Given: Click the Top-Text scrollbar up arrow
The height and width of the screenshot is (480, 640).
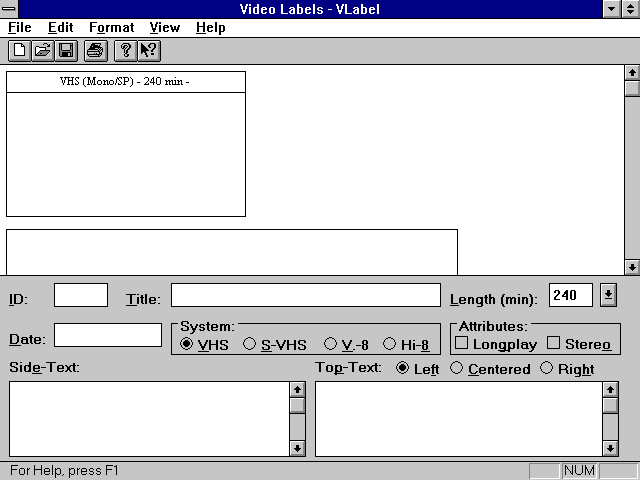Looking at the screenshot, I should click(610, 389).
